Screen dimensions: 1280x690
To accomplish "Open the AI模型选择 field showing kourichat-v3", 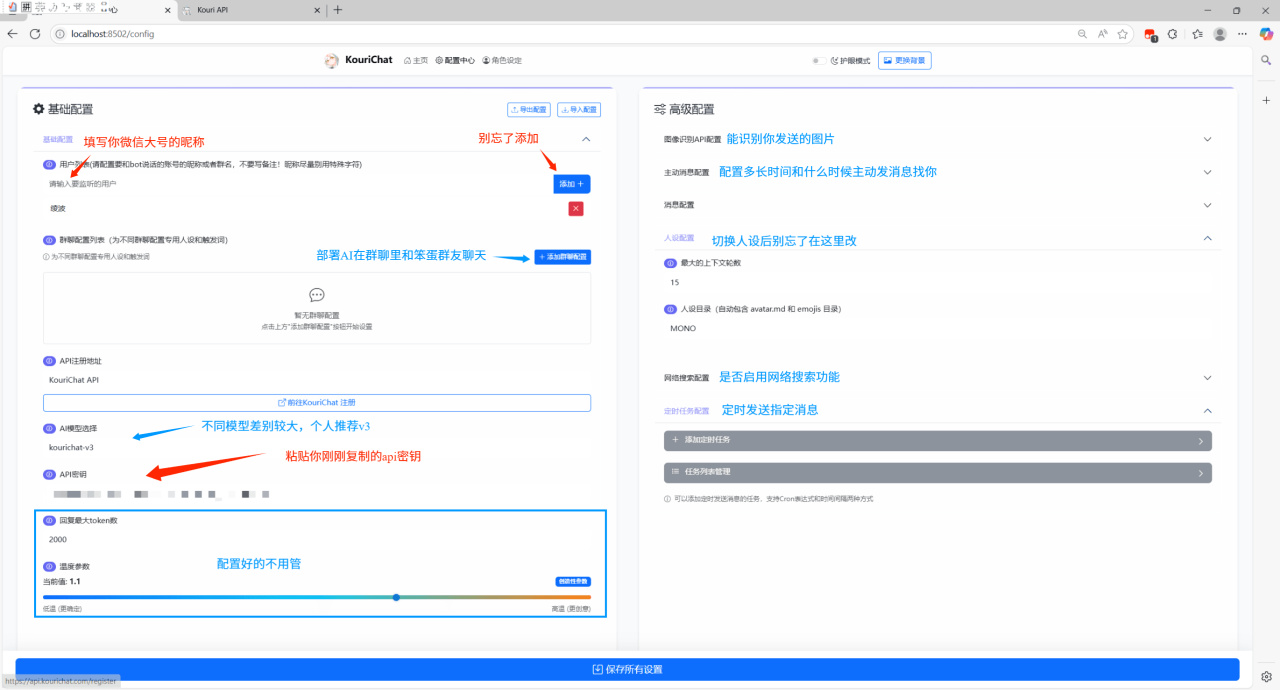I will coord(317,447).
